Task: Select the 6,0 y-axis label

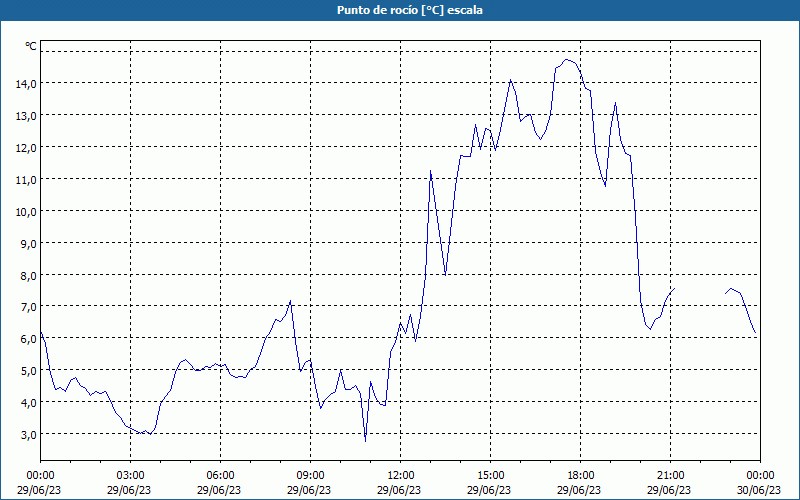Action: point(28,339)
